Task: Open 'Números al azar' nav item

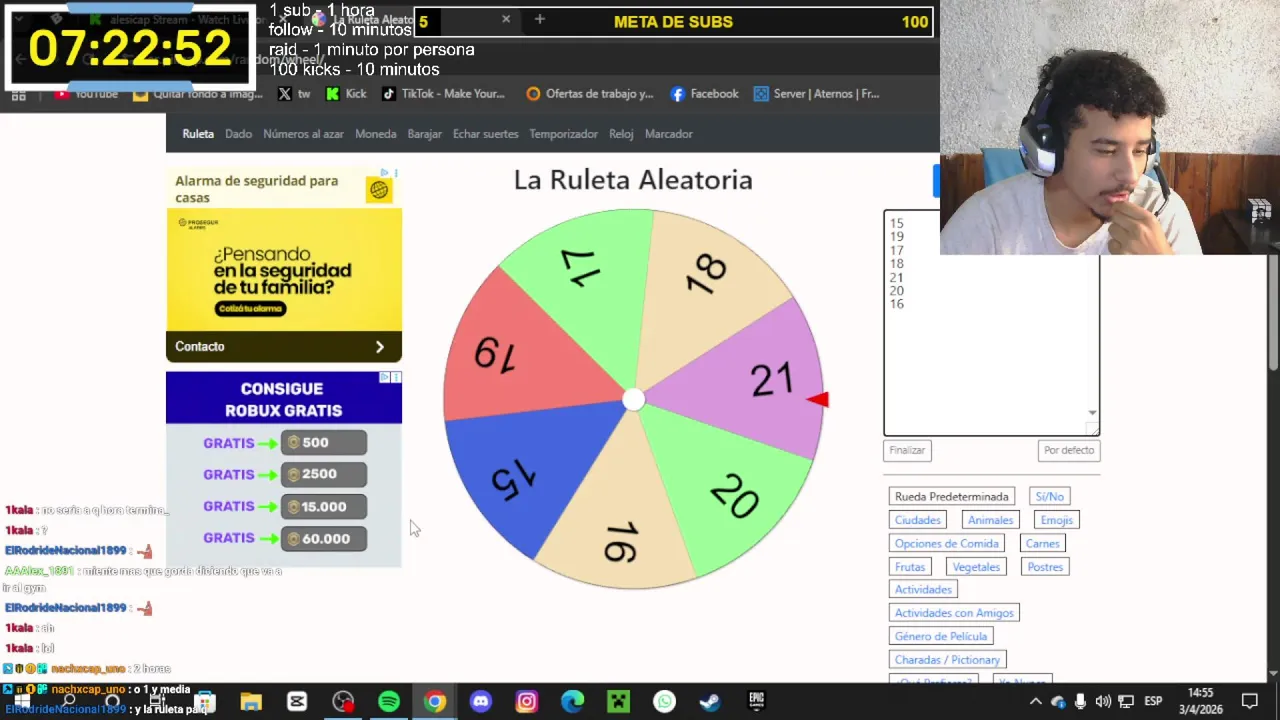Action: (x=303, y=134)
